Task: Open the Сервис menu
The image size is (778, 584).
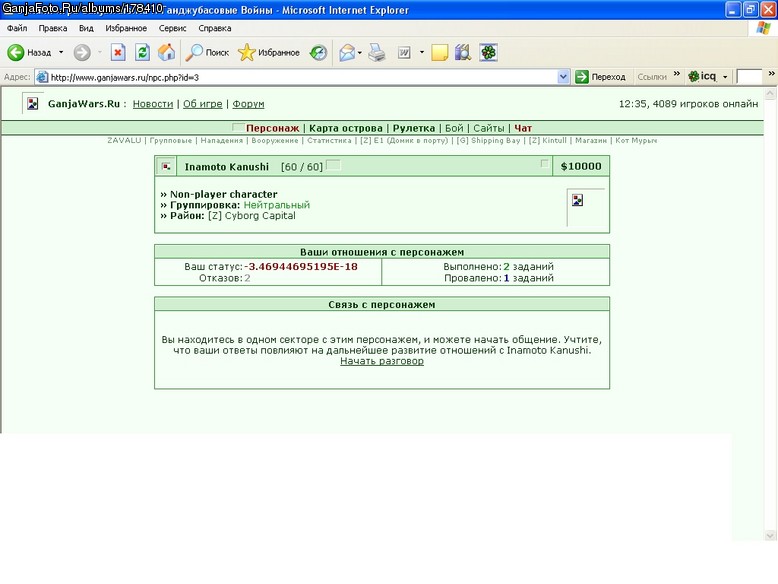Action: pyautogui.click(x=173, y=28)
